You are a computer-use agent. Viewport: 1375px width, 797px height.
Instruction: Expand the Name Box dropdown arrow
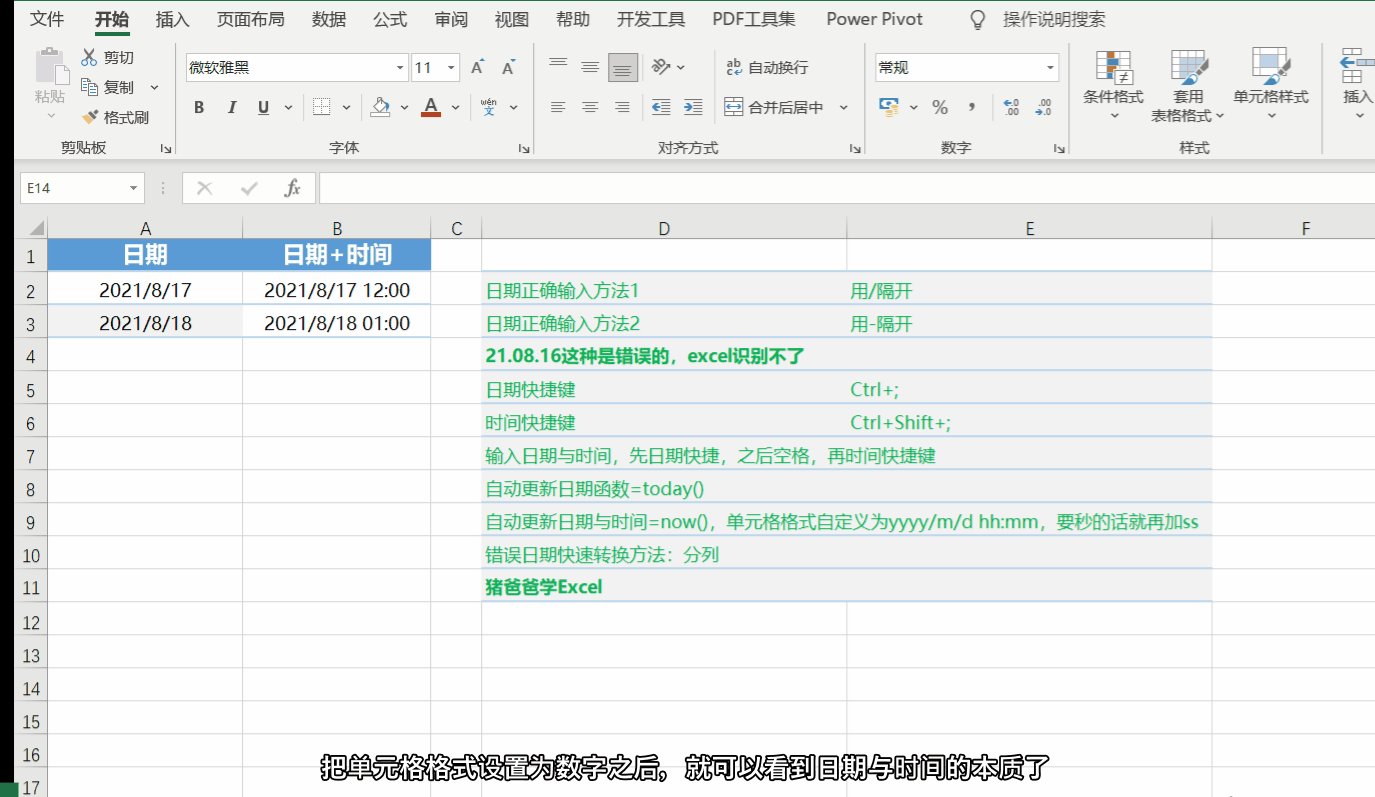(134, 188)
